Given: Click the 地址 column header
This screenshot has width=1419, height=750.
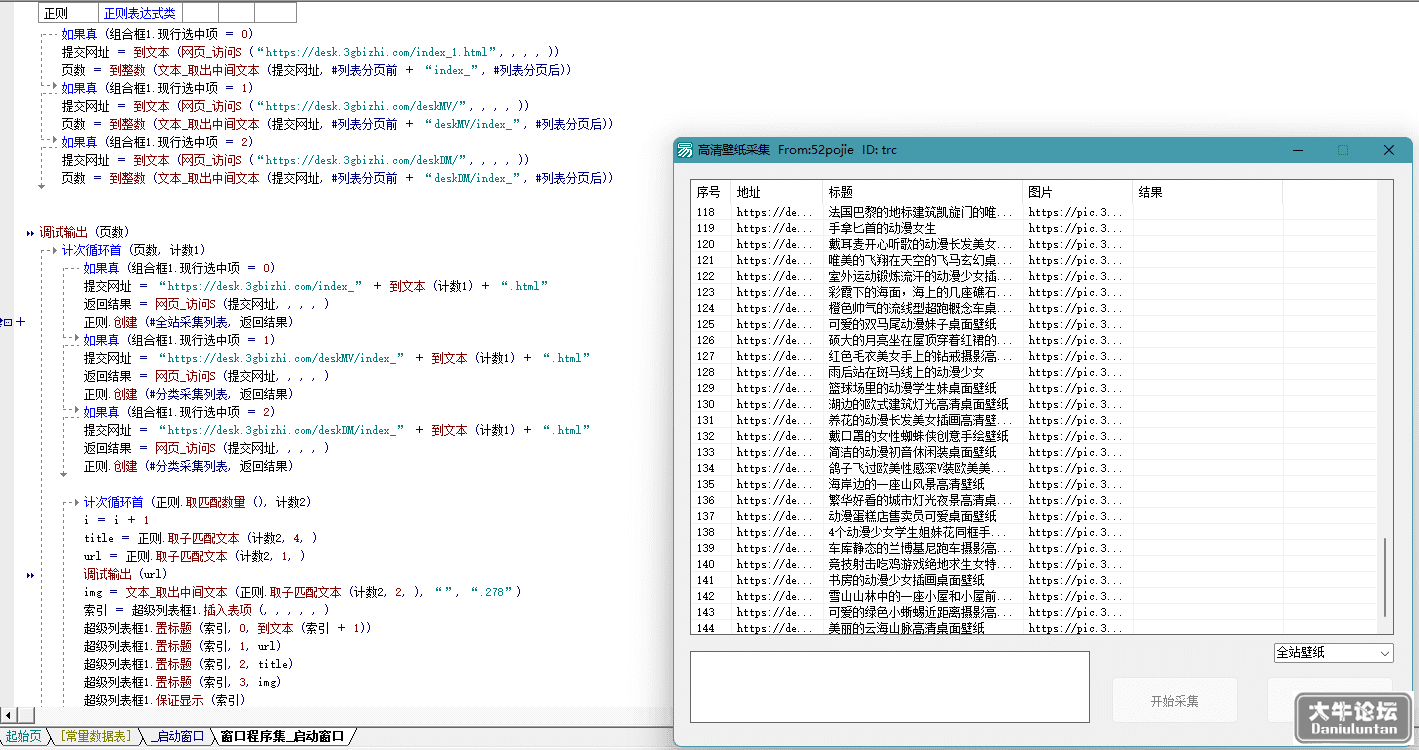Looking at the screenshot, I should 776,192.
